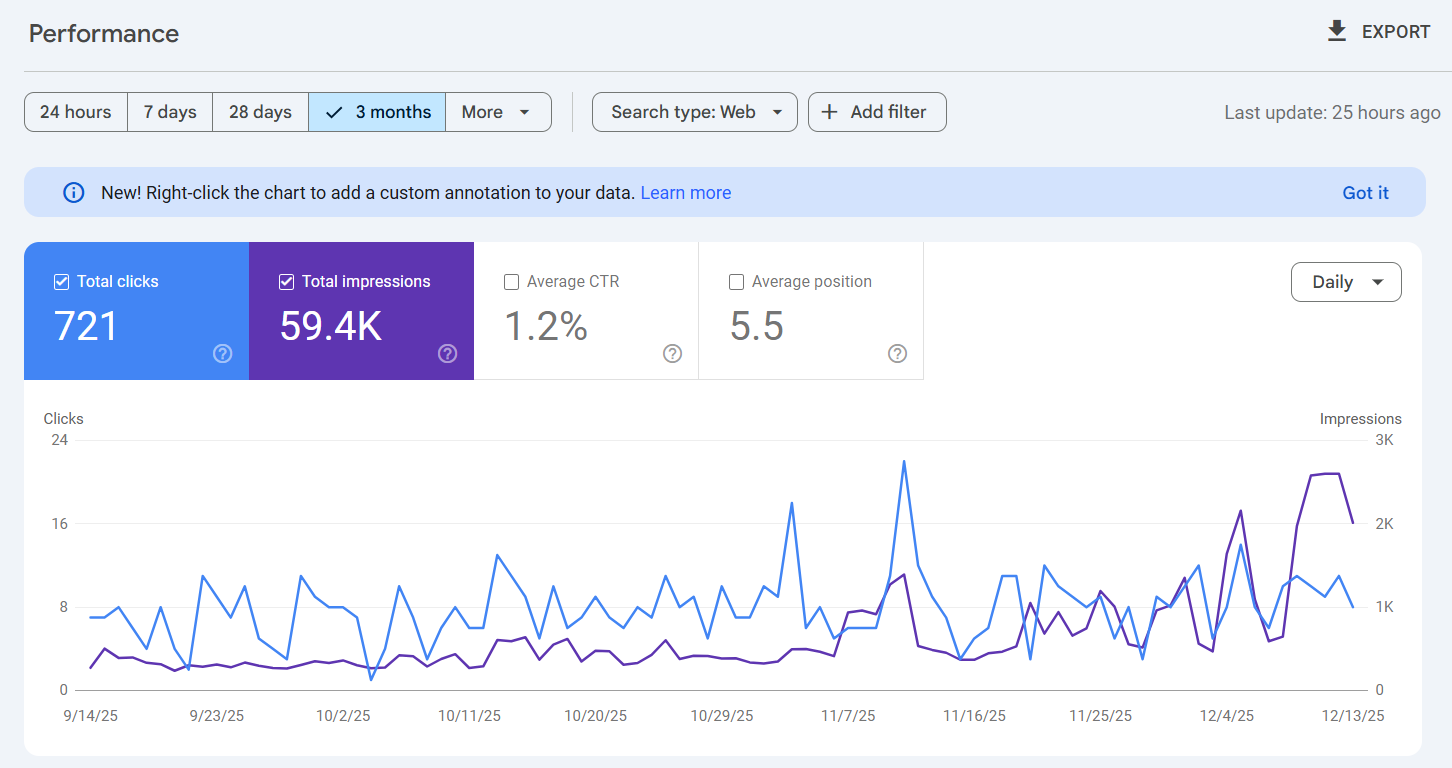1452x768 pixels.
Task: Click help icon on Total clicks card
Action: coord(223,353)
